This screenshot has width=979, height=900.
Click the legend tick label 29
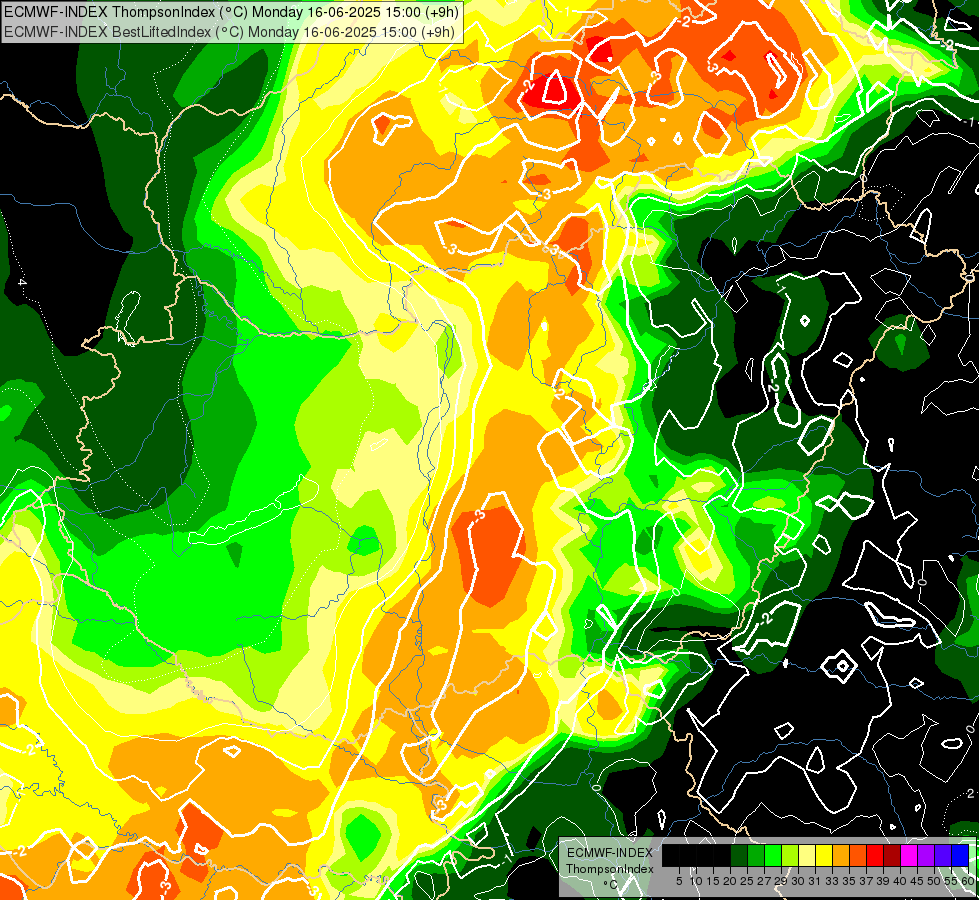[x=781, y=881]
